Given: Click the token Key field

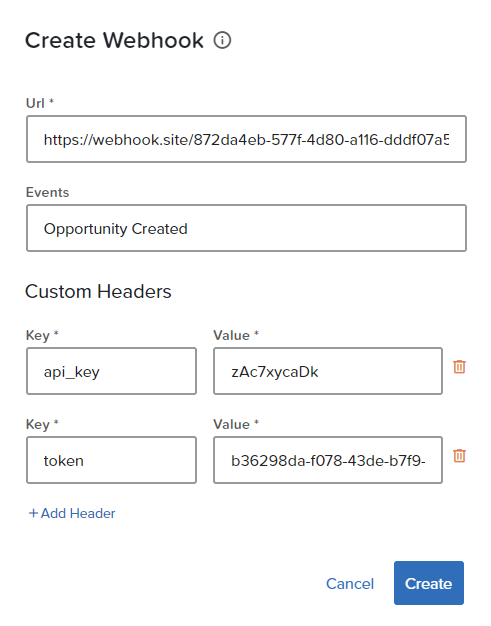Looking at the screenshot, I should [x=111, y=460].
